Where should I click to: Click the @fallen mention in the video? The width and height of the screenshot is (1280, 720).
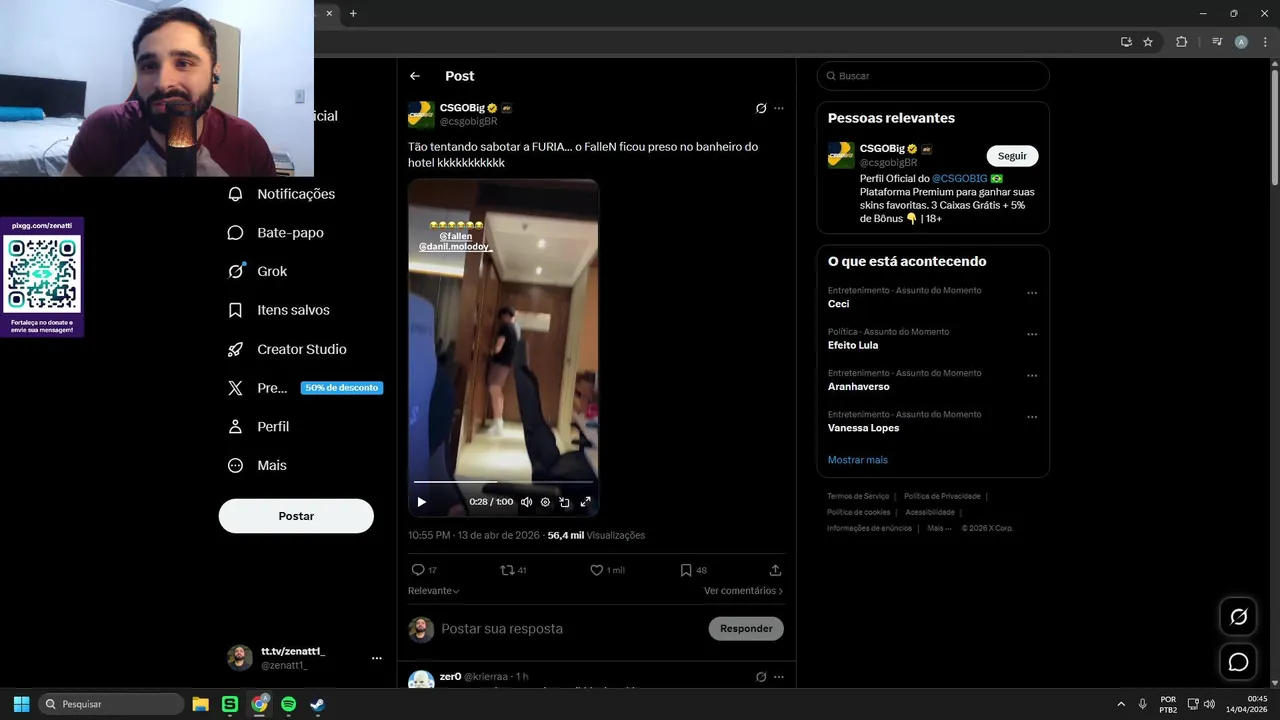tap(456, 236)
